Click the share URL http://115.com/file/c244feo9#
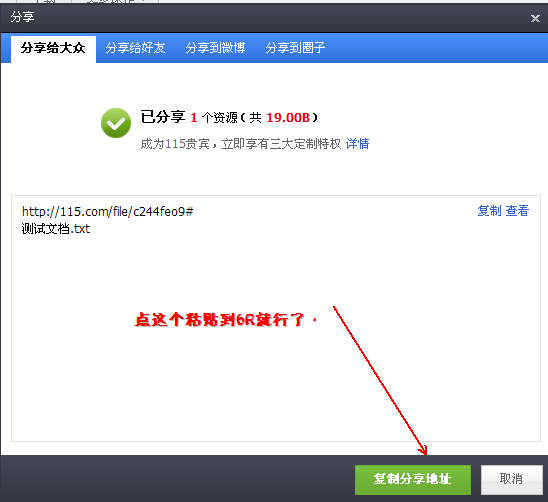Image resolution: width=548 pixels, height=502 pixels. click(108, 211)
